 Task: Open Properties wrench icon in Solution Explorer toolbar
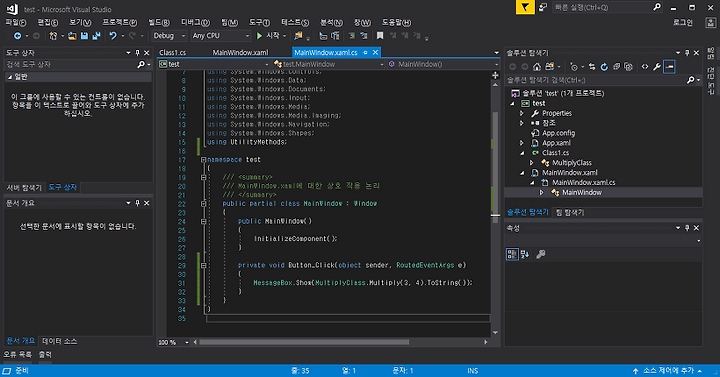657,67
